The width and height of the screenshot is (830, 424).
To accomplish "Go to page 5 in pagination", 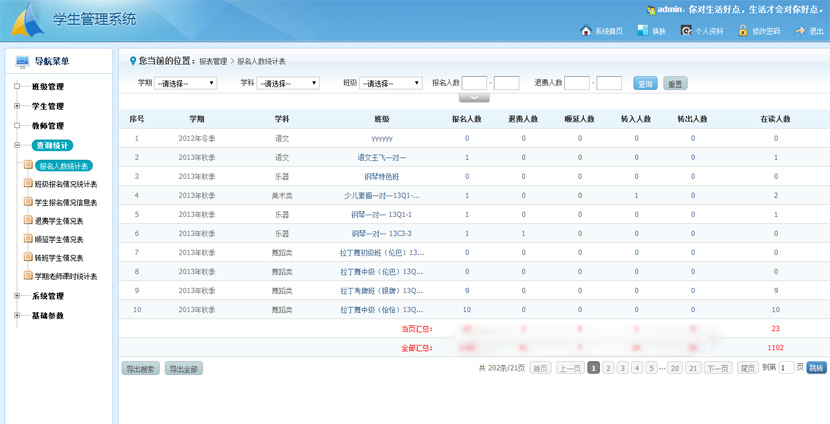I will [652, 368].
